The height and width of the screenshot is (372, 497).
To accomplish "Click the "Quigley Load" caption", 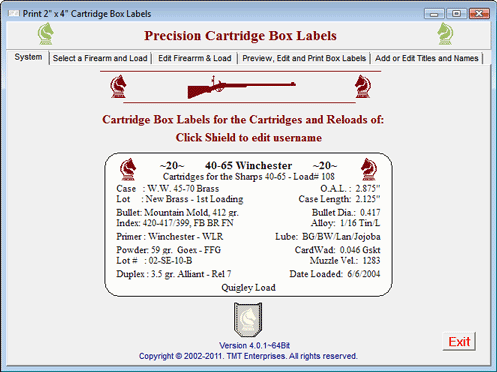I will point(248,288).
